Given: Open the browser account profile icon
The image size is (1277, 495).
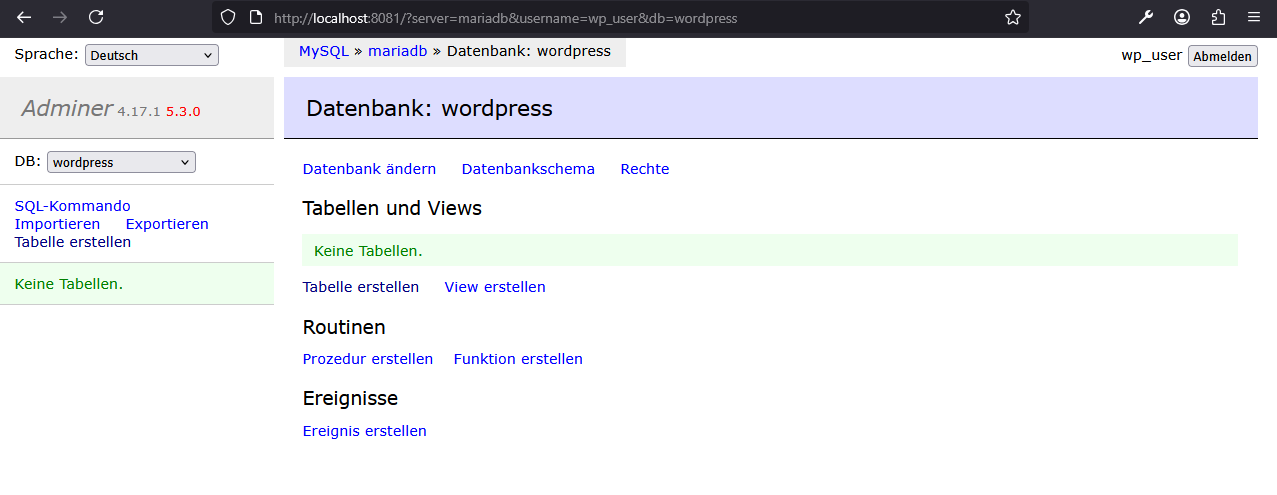Looking at the screenshot, I should [x=1182, y=17].
